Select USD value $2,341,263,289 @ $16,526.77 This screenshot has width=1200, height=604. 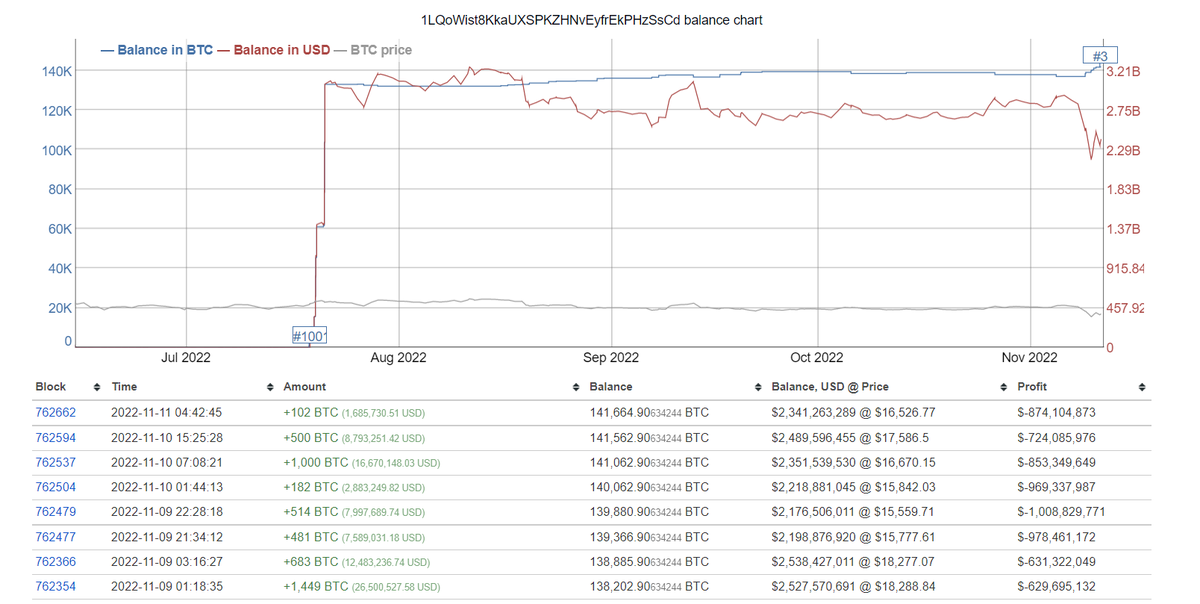pos(855,412)
